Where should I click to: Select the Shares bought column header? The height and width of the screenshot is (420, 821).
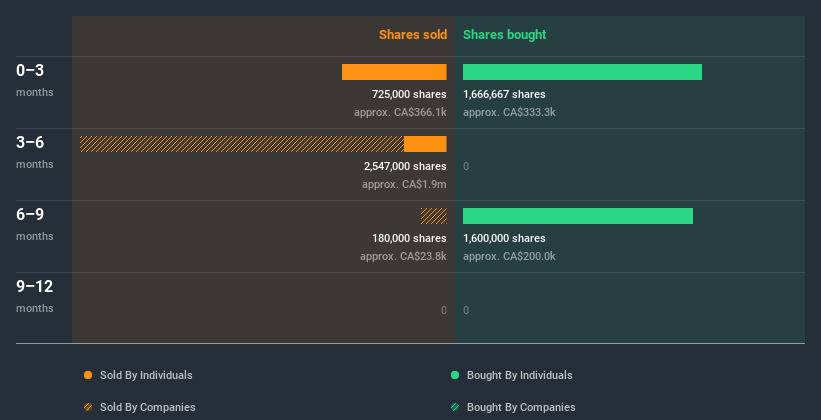[504, 35]
